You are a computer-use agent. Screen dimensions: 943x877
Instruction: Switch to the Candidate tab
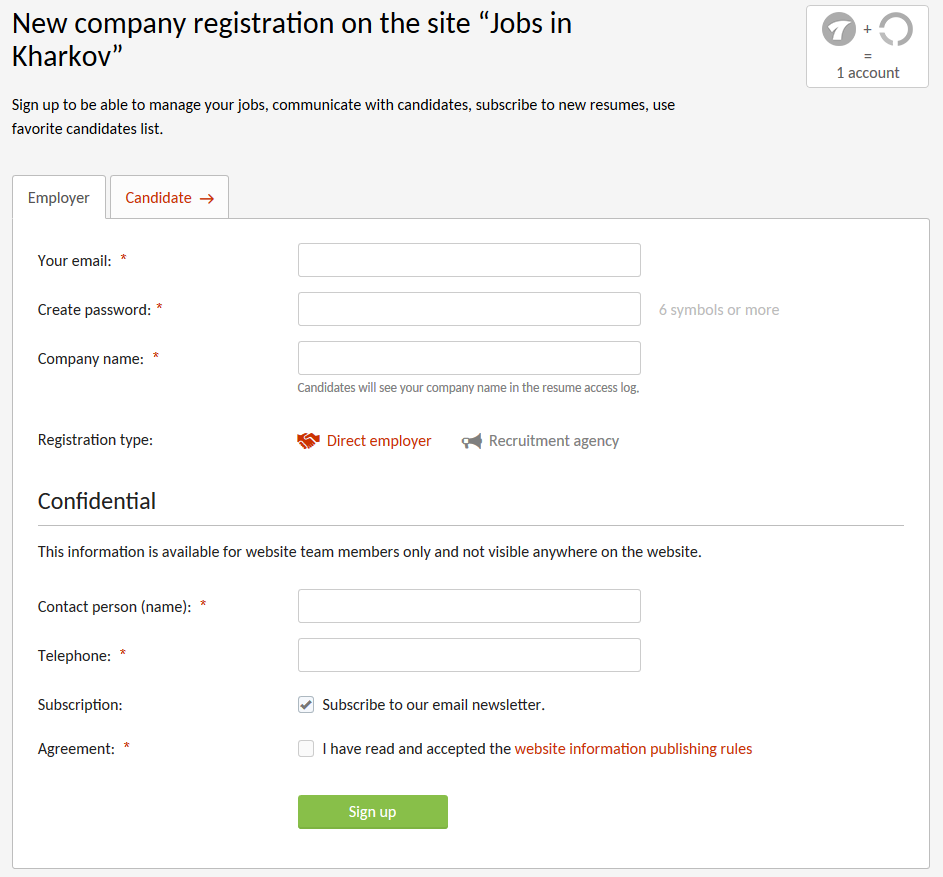click(158, 198)
